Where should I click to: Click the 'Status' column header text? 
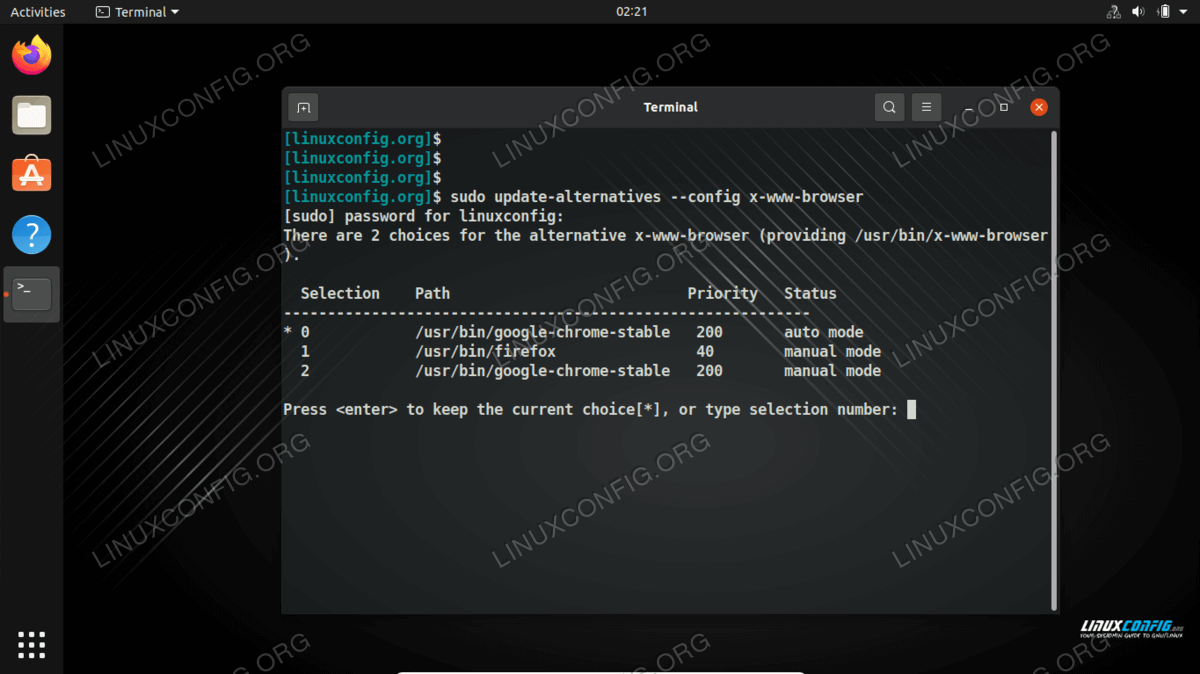[810, 294]
